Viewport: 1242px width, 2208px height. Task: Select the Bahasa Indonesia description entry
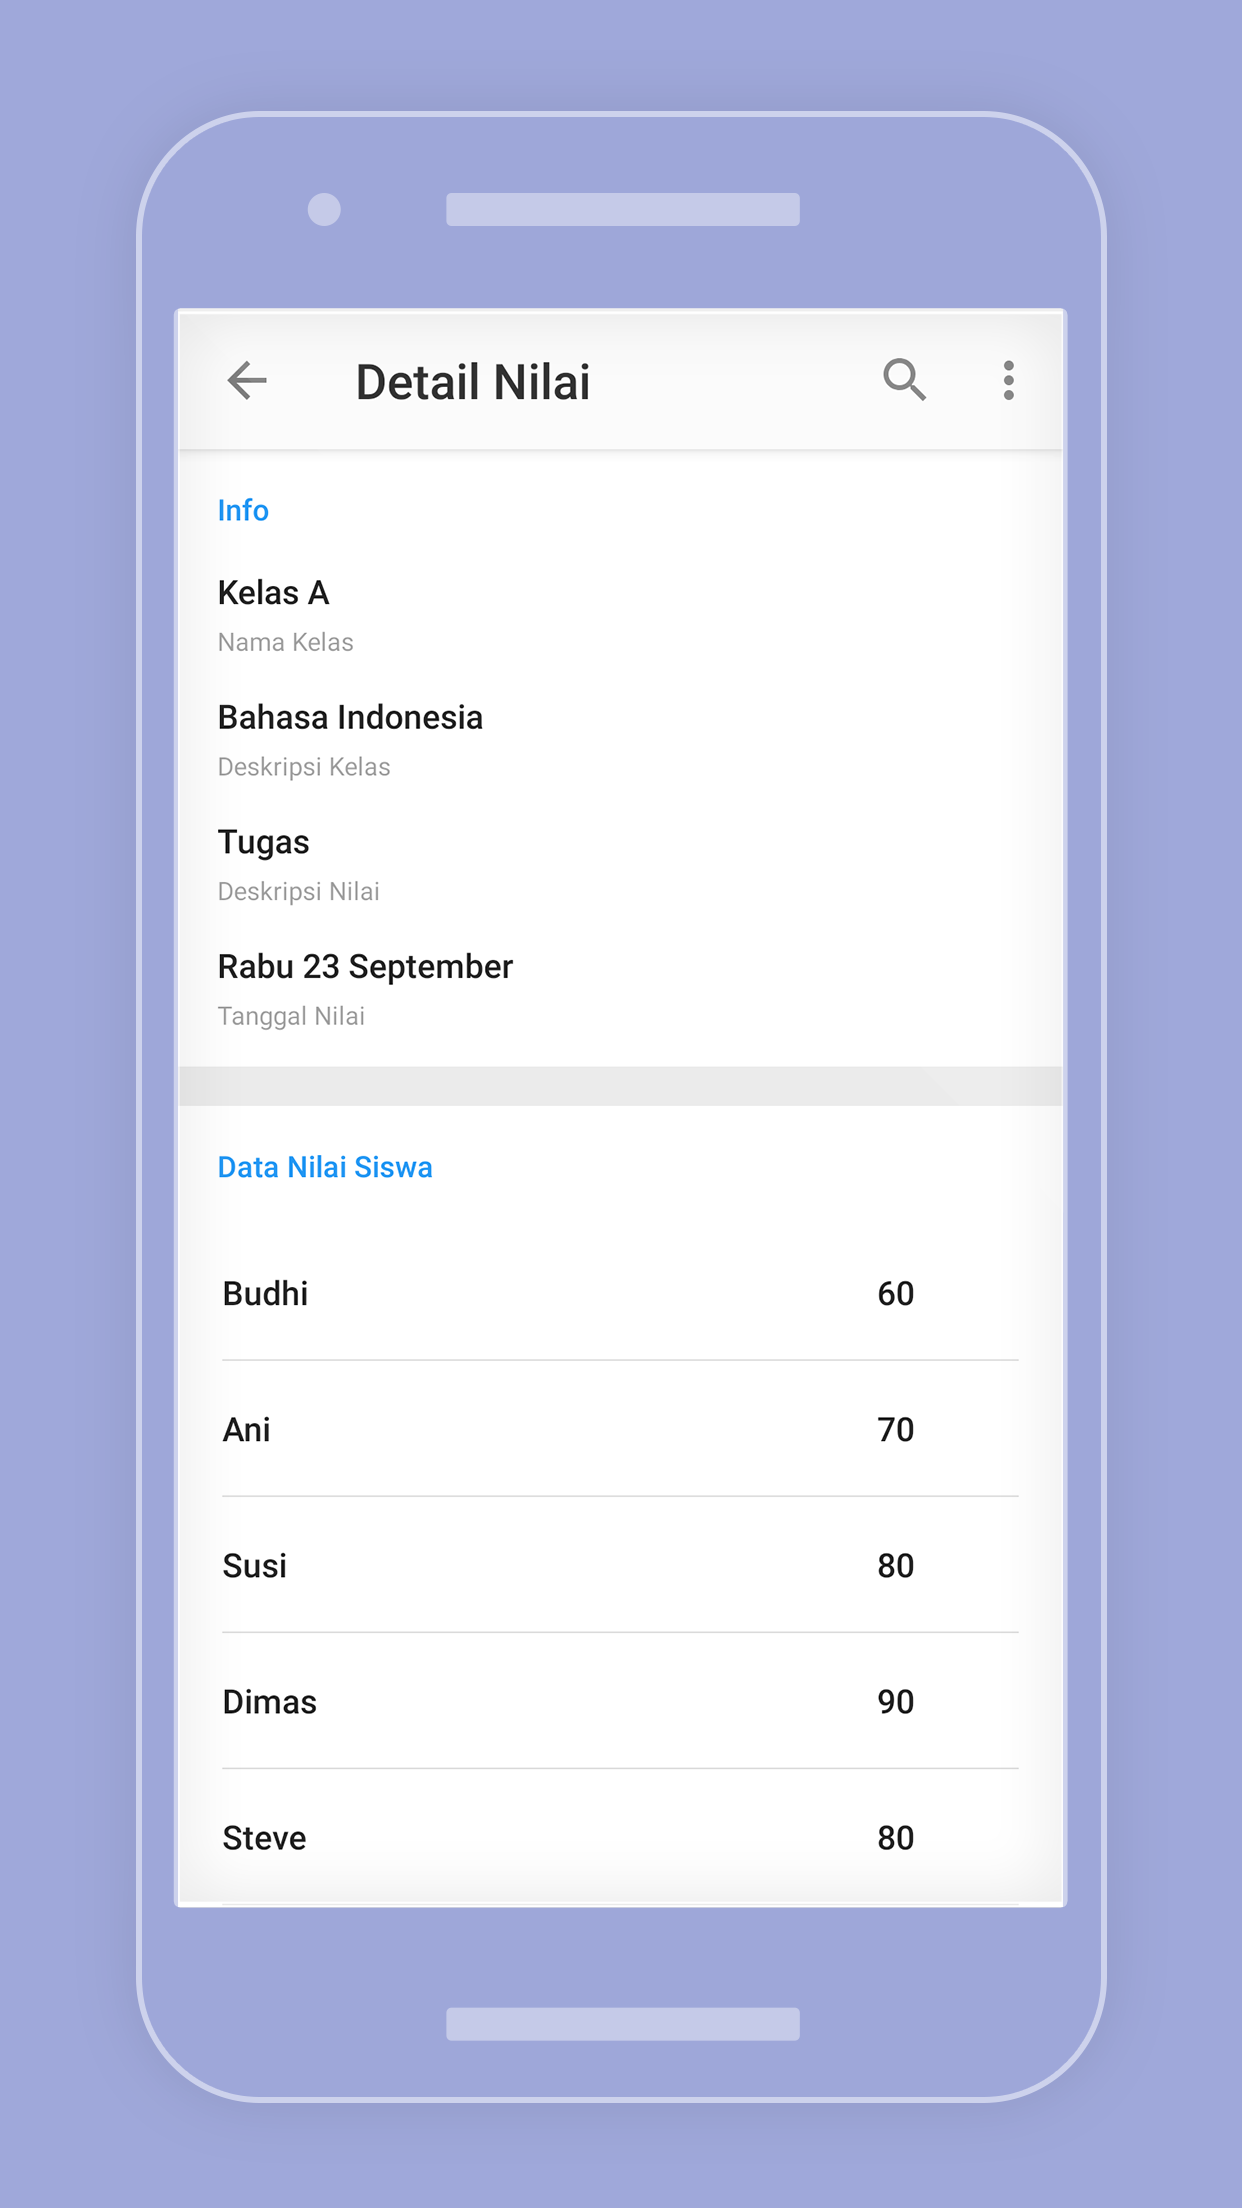350,718
